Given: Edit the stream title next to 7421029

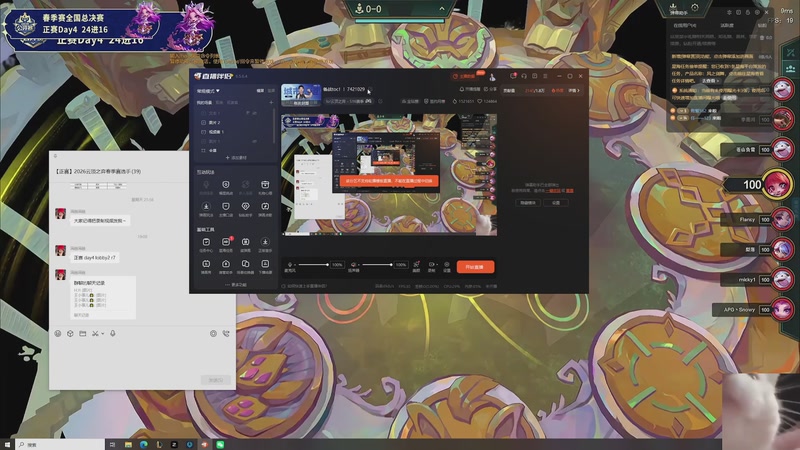Looking at the screenshot, I should [x=370, y=89].
